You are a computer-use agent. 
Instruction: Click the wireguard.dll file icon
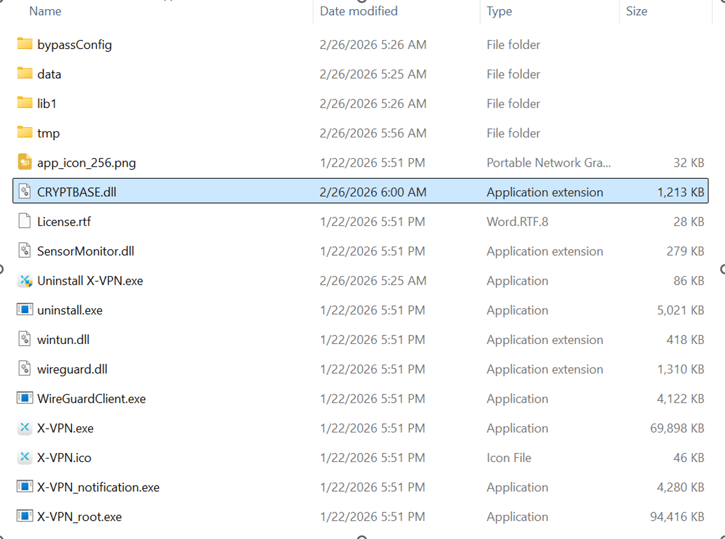25,369
